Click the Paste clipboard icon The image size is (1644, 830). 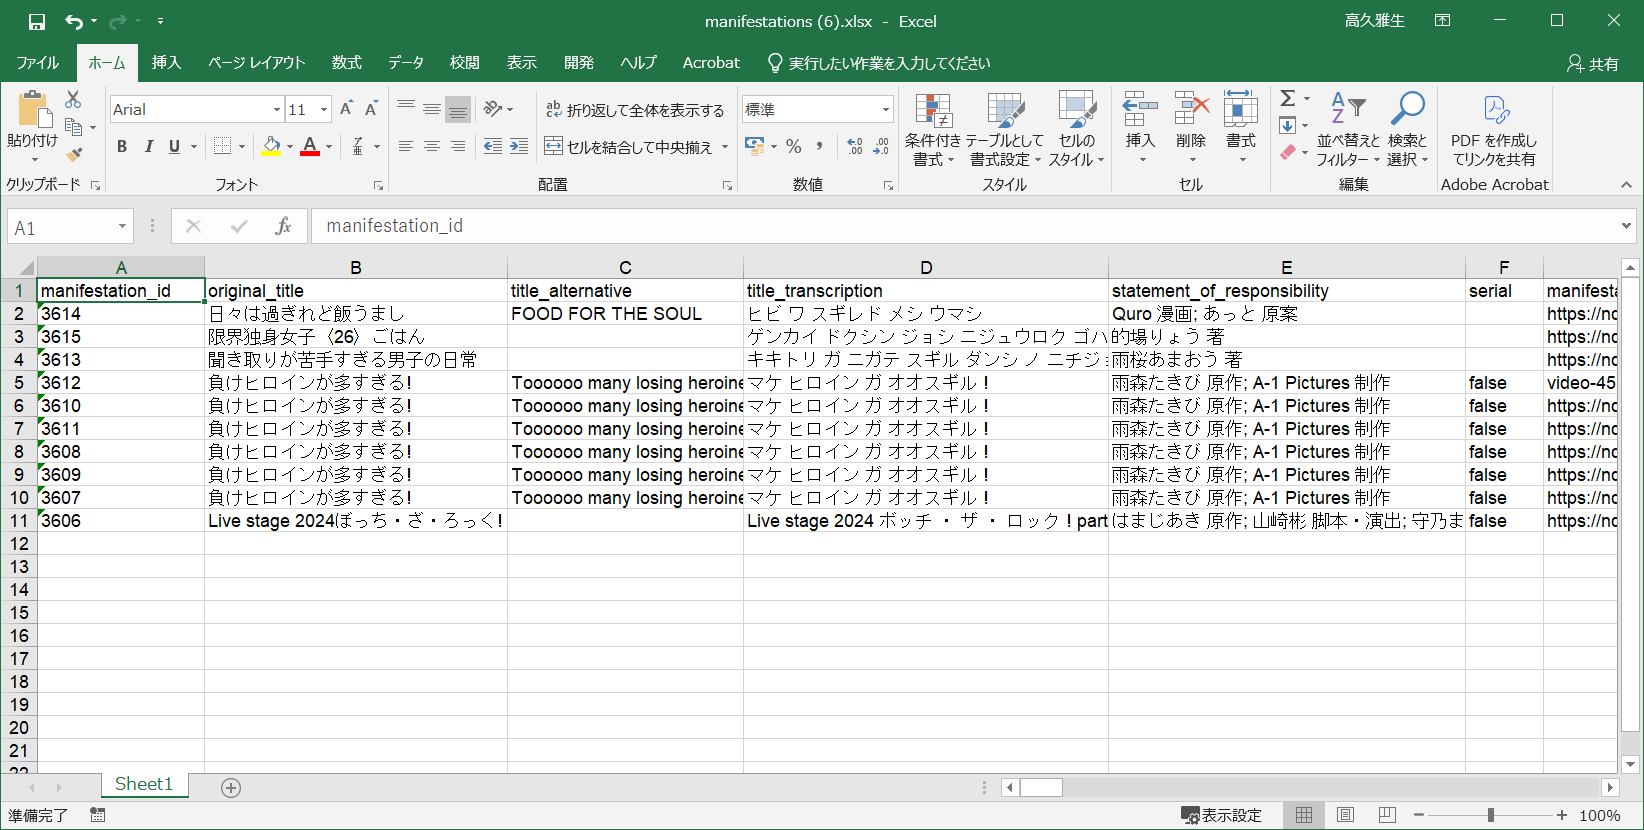tap(32, 110)
